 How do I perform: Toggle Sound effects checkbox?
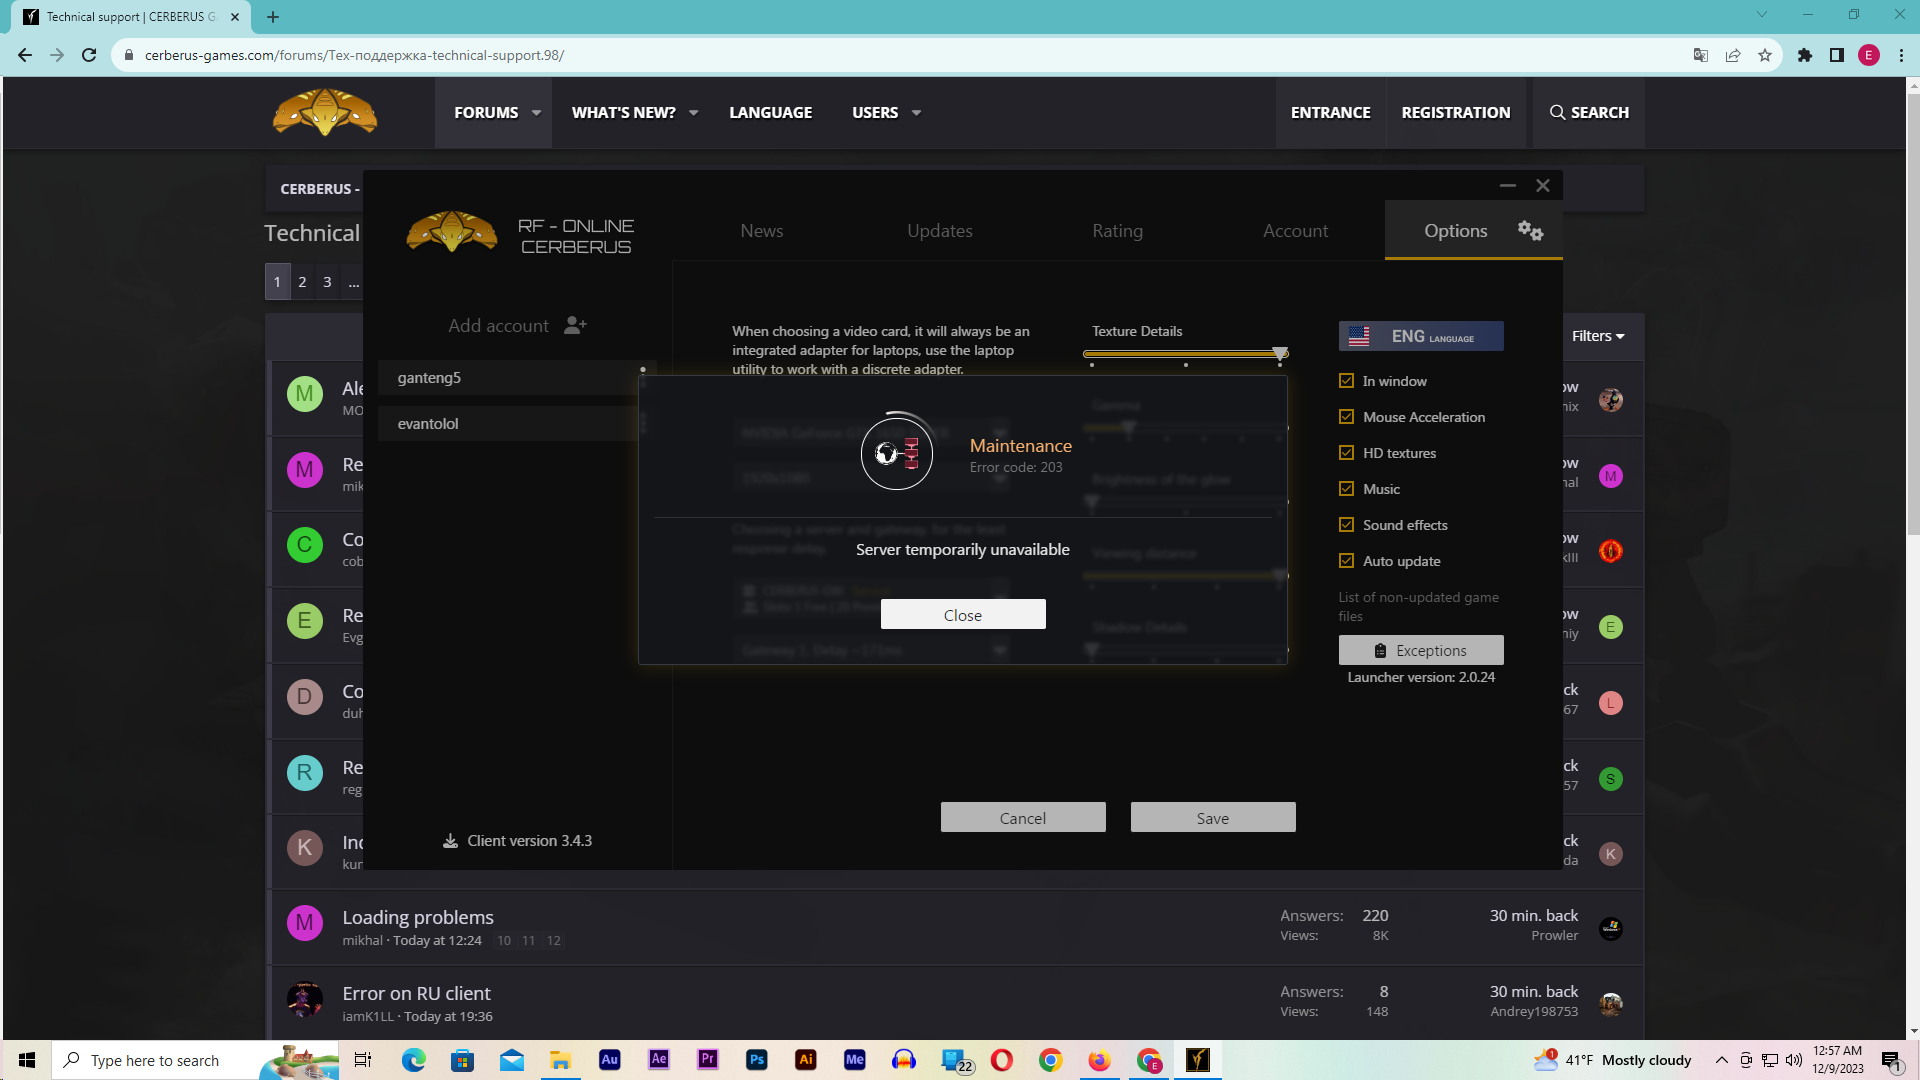[1346, 525]
